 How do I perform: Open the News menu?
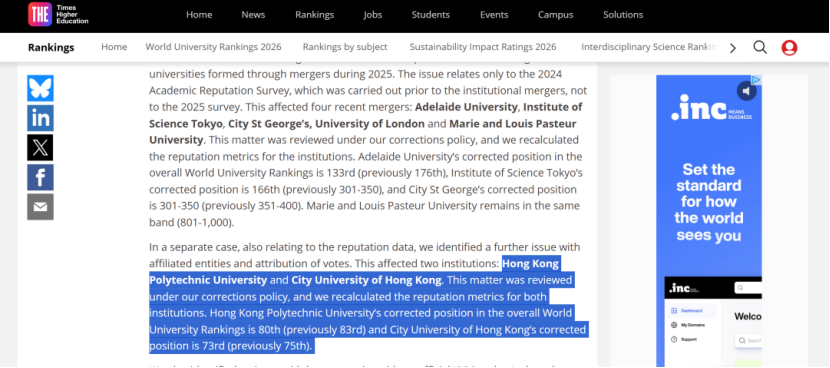click(253, 15)
